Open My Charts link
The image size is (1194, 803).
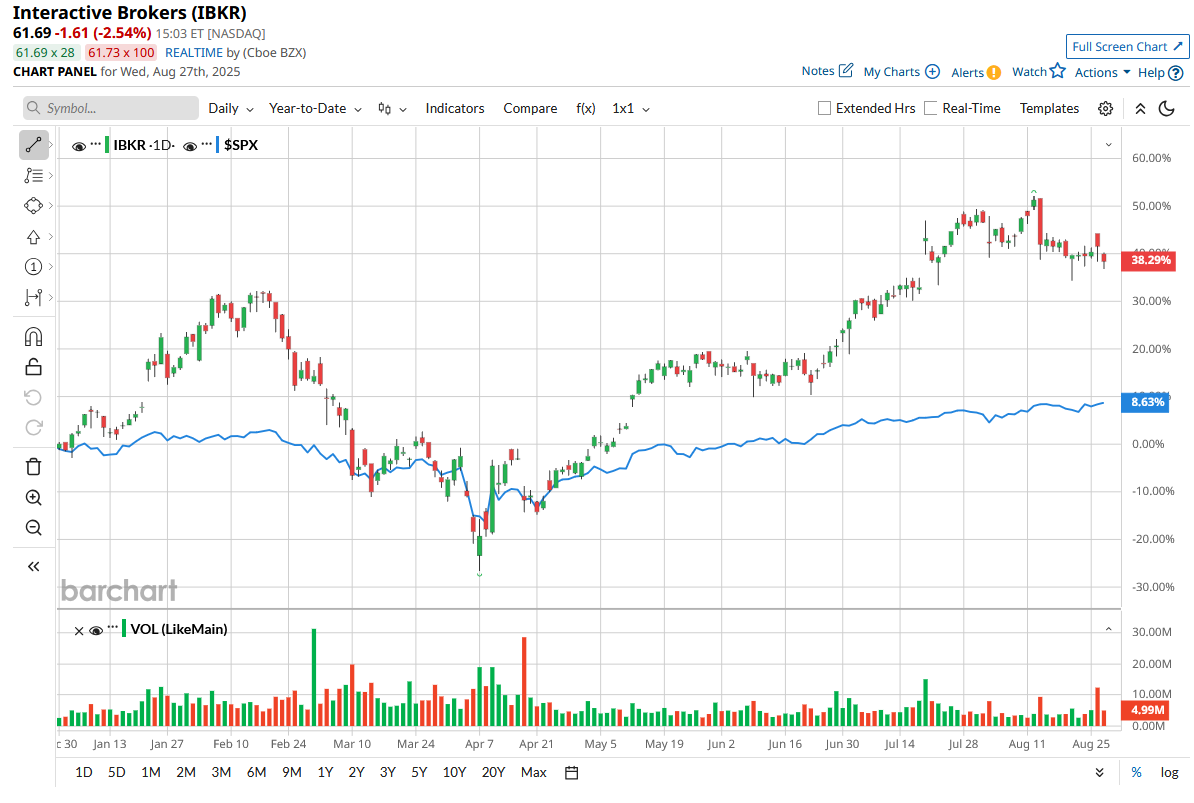(892, 72)
